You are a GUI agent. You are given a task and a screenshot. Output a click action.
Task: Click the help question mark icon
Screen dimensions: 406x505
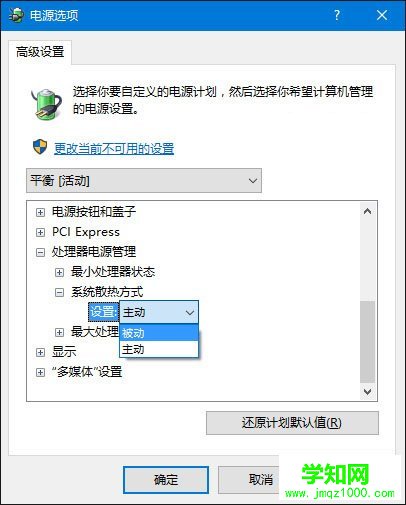(x=337, y=15)
